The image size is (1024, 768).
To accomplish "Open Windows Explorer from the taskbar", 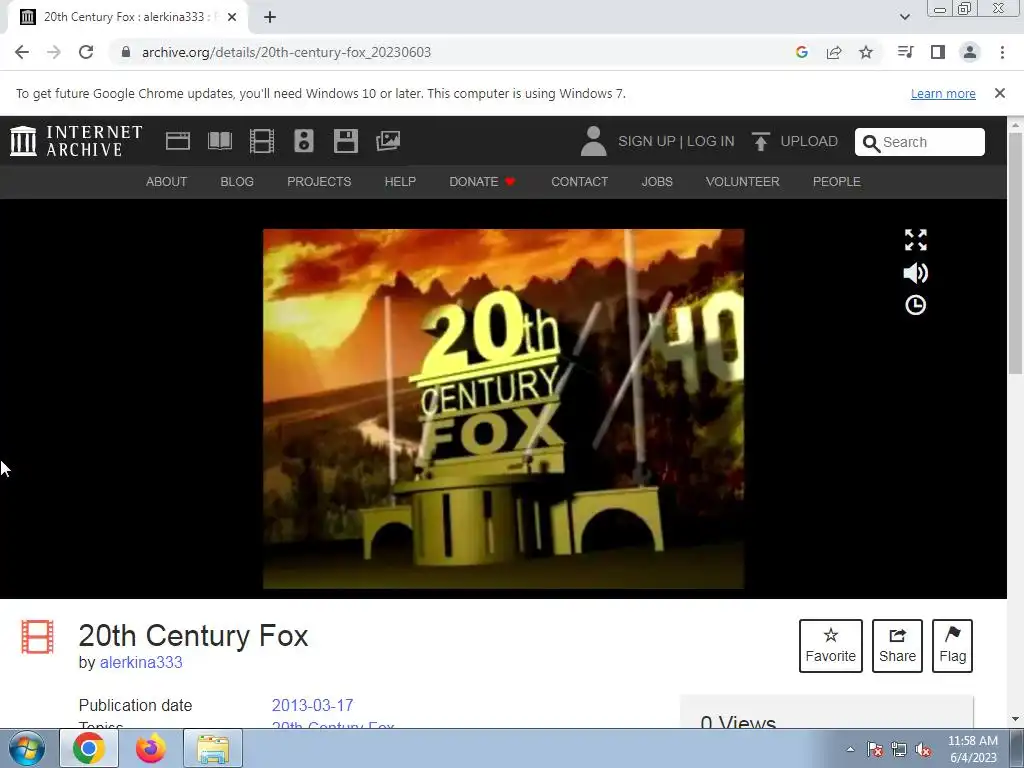I will 213,748.
